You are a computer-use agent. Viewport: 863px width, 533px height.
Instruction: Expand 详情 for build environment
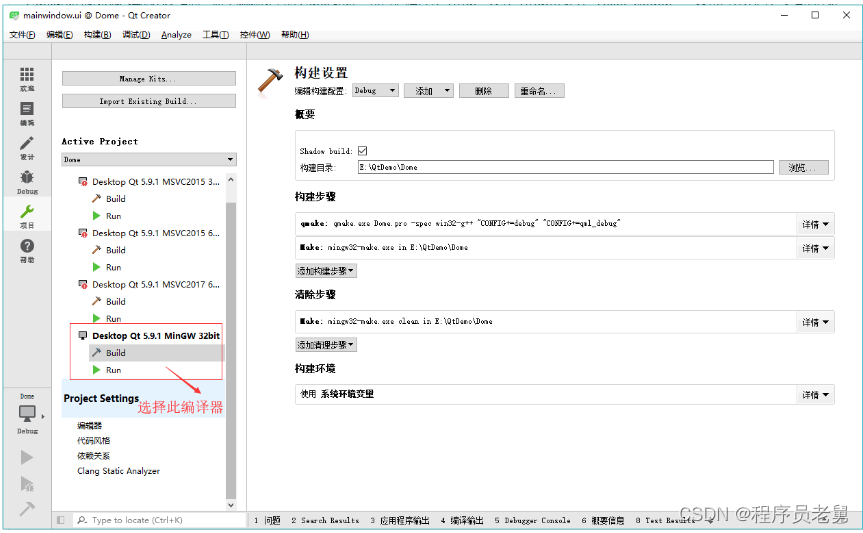pyautogui.click(x=815, y=395)
